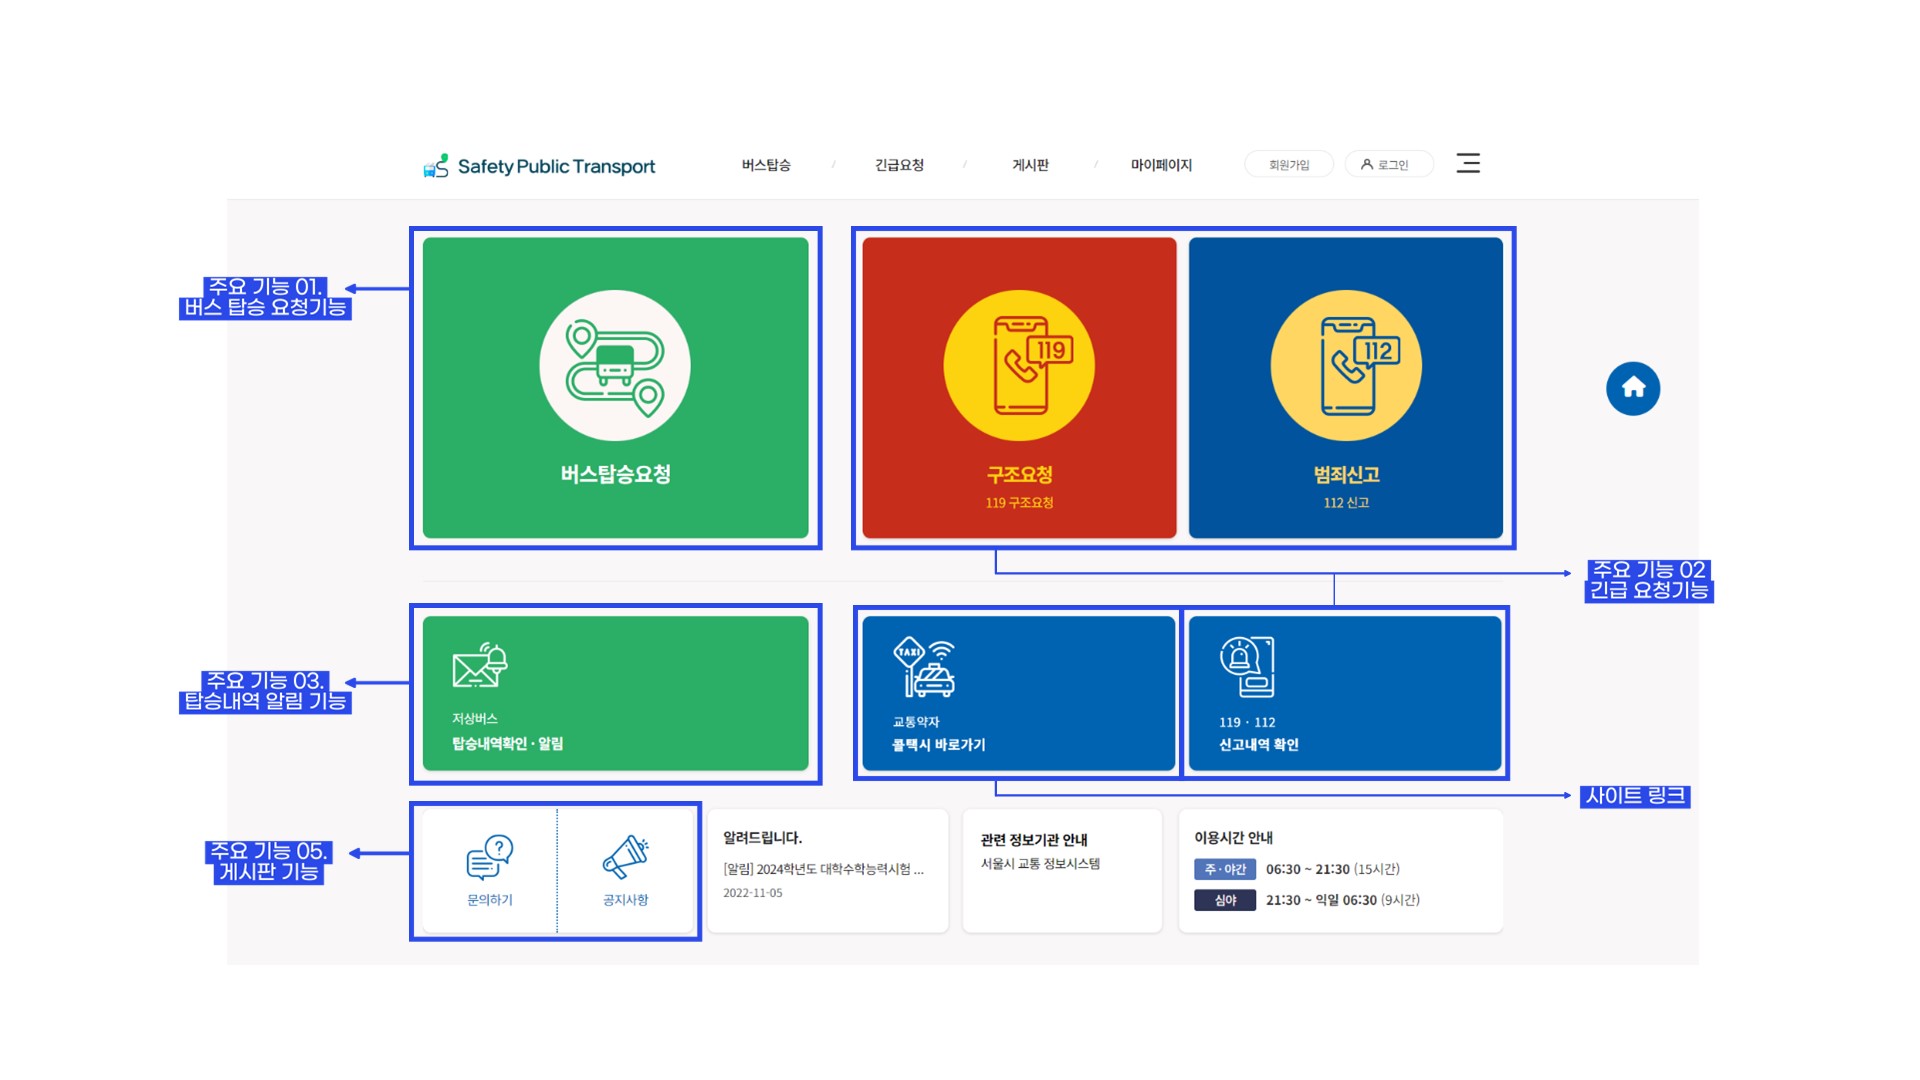
Task: Click the call taxi icon
Action: pyautogui.click(x=924, y=667)
